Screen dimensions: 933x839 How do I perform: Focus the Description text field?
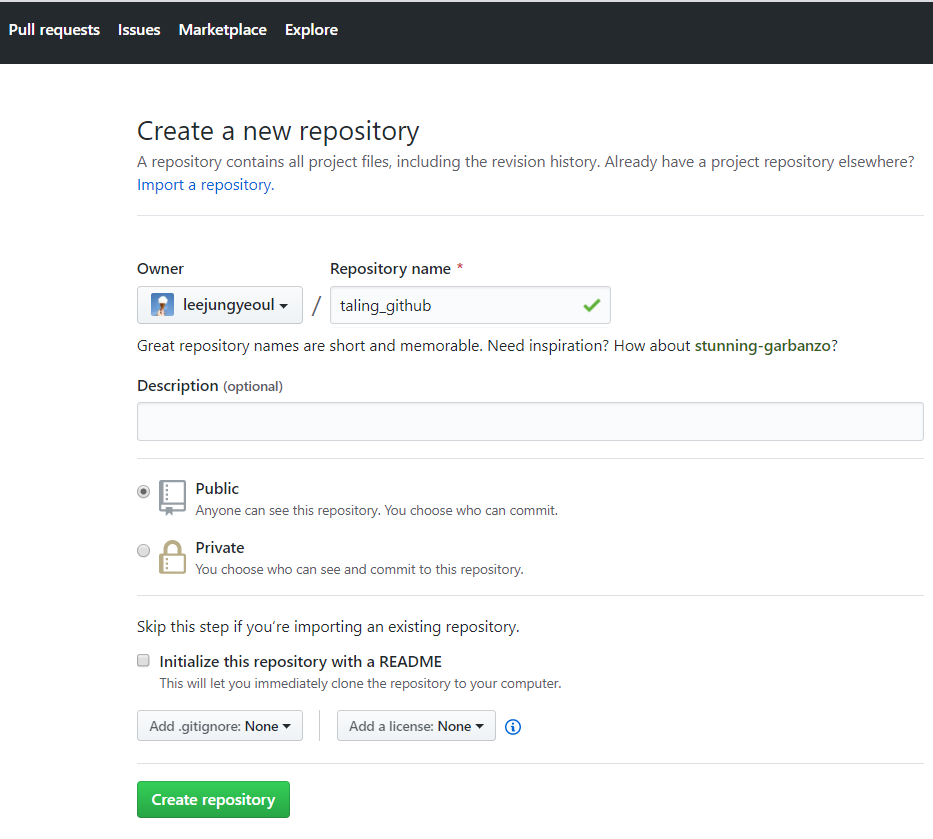click(x=530, y=421)
